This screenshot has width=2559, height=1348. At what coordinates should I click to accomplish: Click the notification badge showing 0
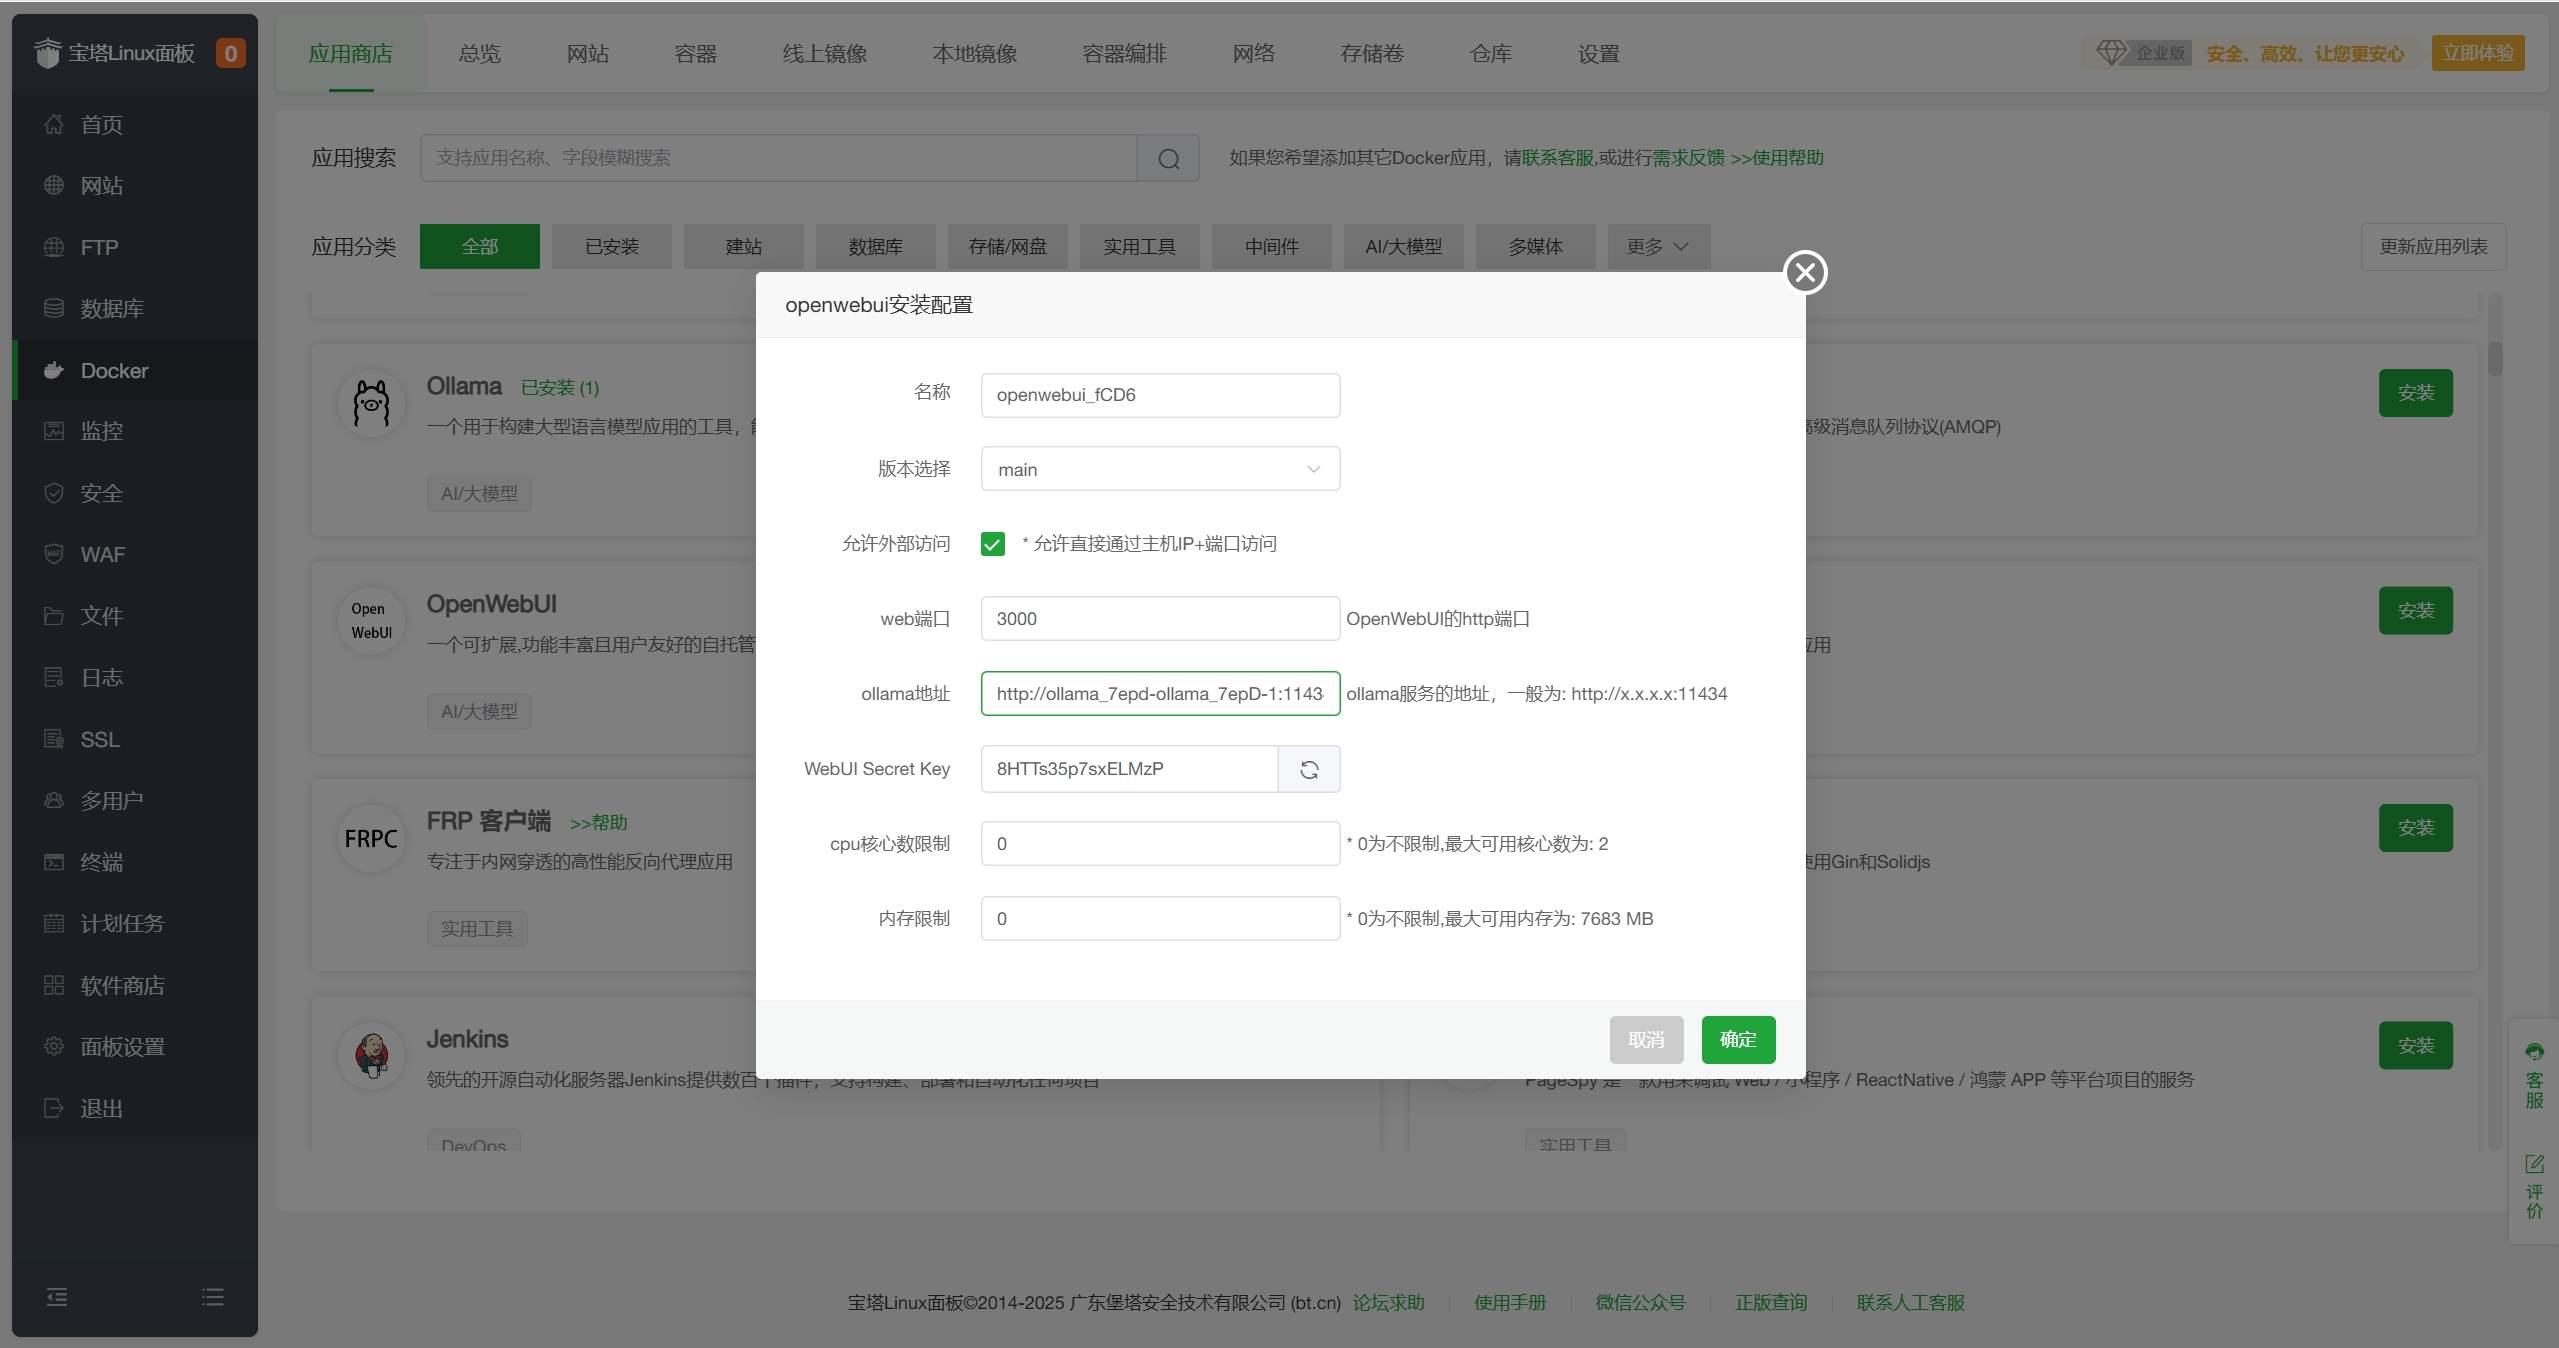point(230,53)
